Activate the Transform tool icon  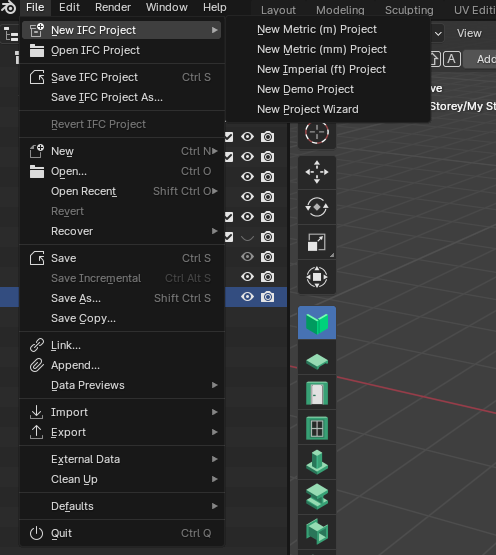click(x=317, y=277)
